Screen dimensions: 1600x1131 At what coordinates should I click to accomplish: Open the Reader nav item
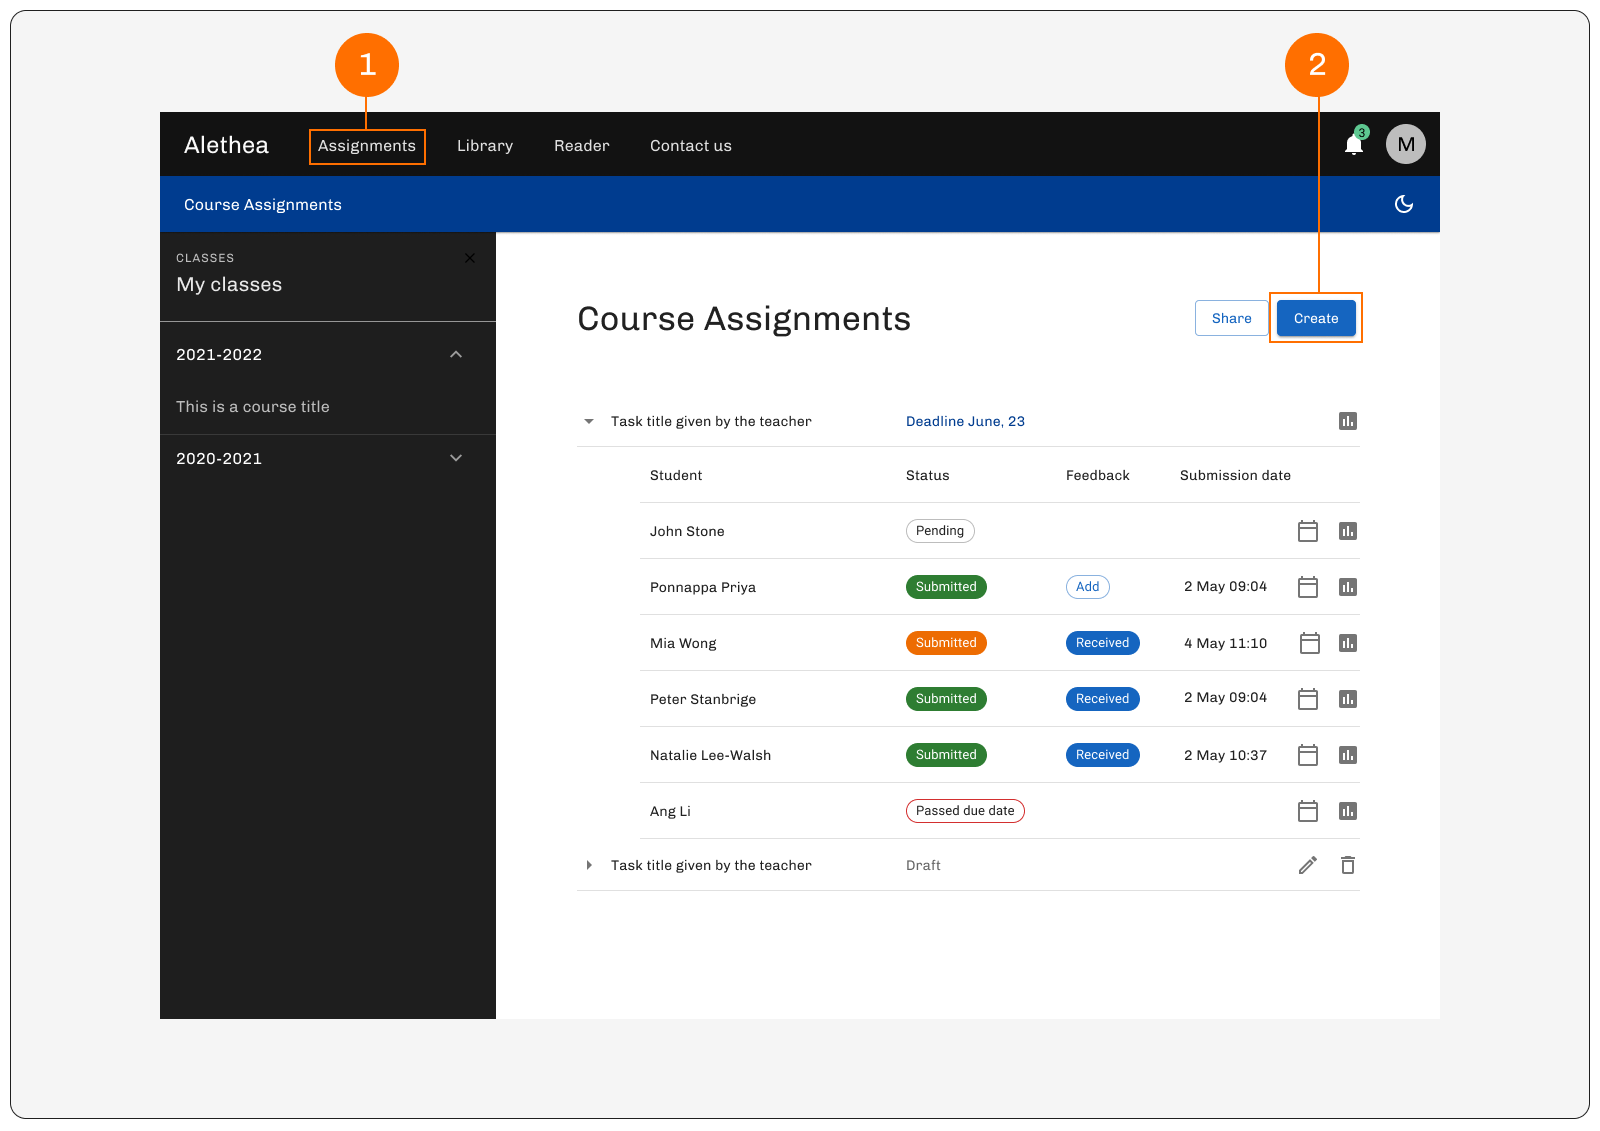tap(582, 146)
